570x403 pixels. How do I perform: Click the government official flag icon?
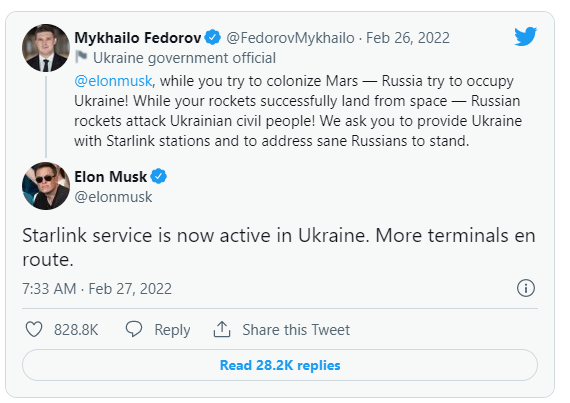point(81,57)
